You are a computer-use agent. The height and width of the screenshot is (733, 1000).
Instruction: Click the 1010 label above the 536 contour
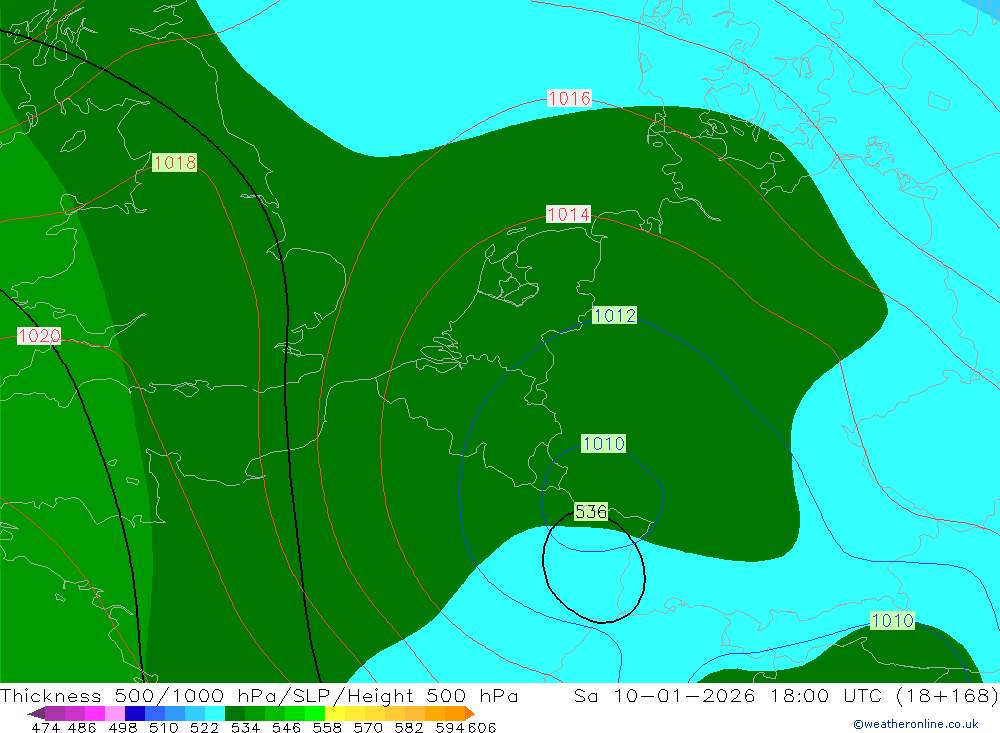click(603, 443)
